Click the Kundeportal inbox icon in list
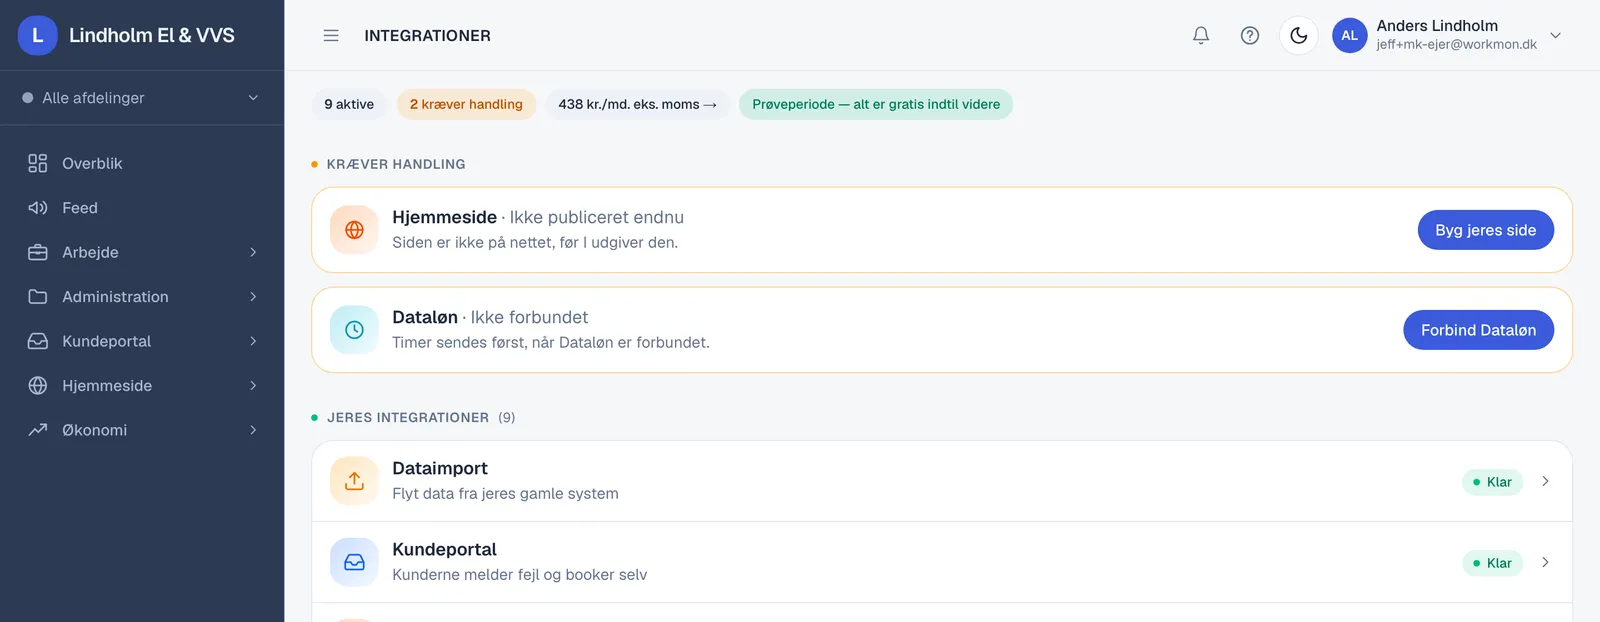Viewport: 1600px width, 622px height. [x=354, y=562]
